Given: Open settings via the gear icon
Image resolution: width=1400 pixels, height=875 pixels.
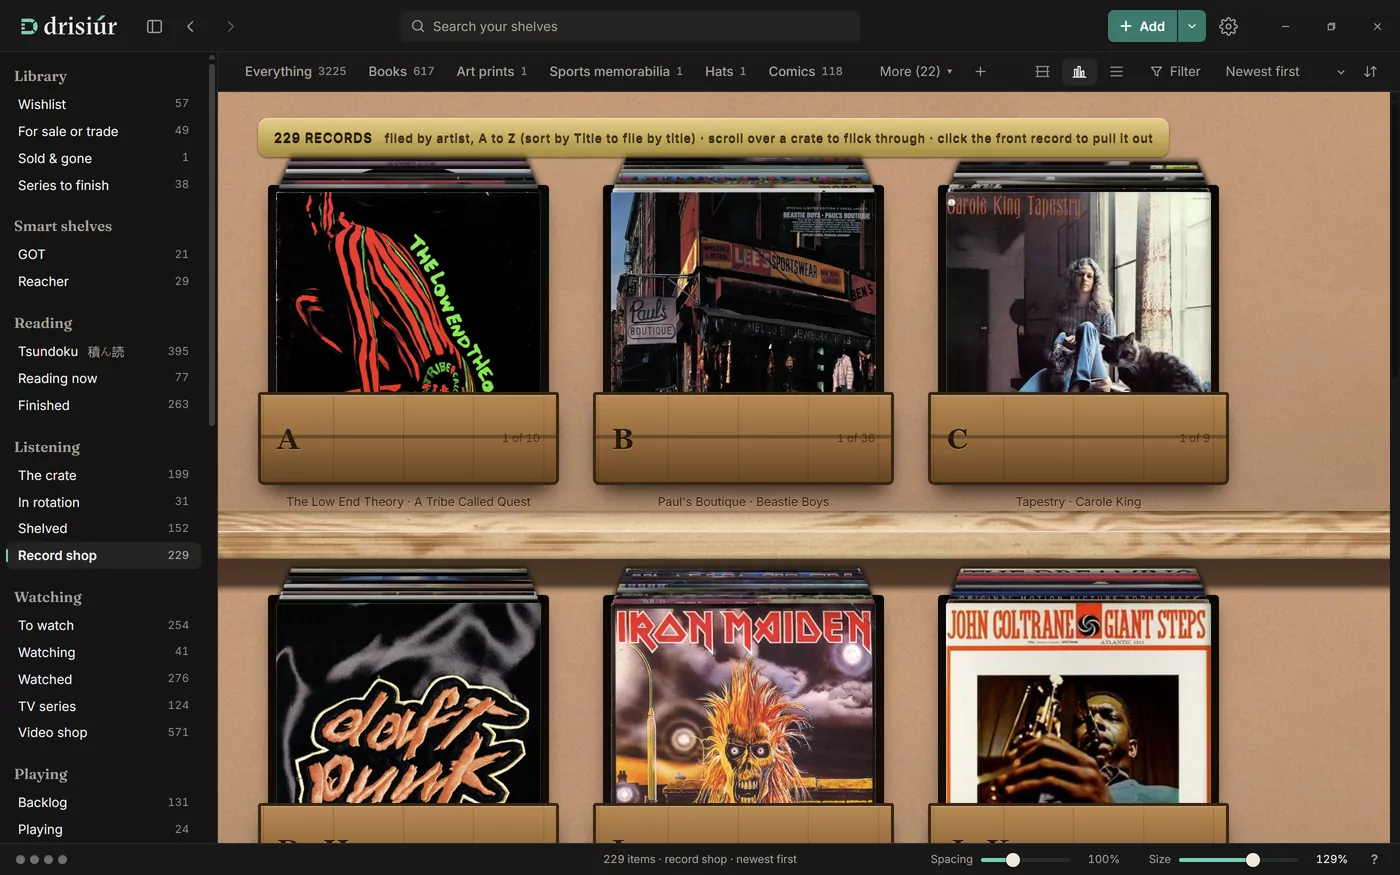Looking at the screenshot, I should point(1228,26).
